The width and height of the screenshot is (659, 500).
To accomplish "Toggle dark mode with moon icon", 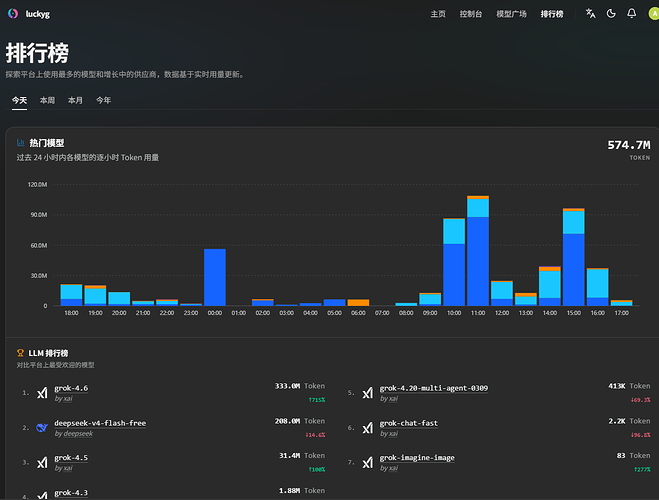I will (x=611, y=13).
